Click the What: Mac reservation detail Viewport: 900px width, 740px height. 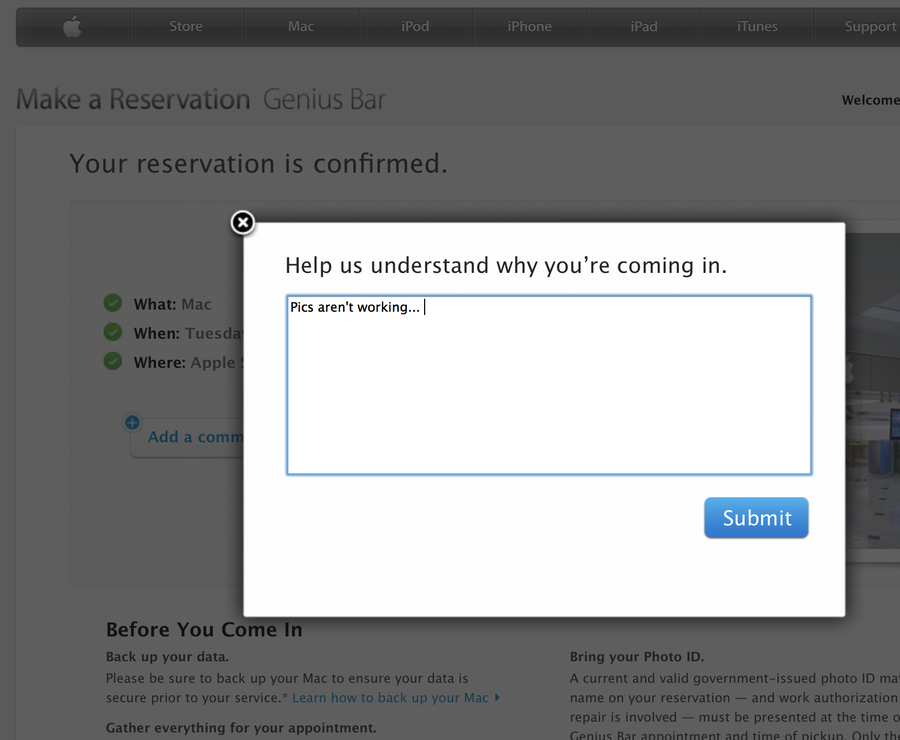tap(173, 304)
